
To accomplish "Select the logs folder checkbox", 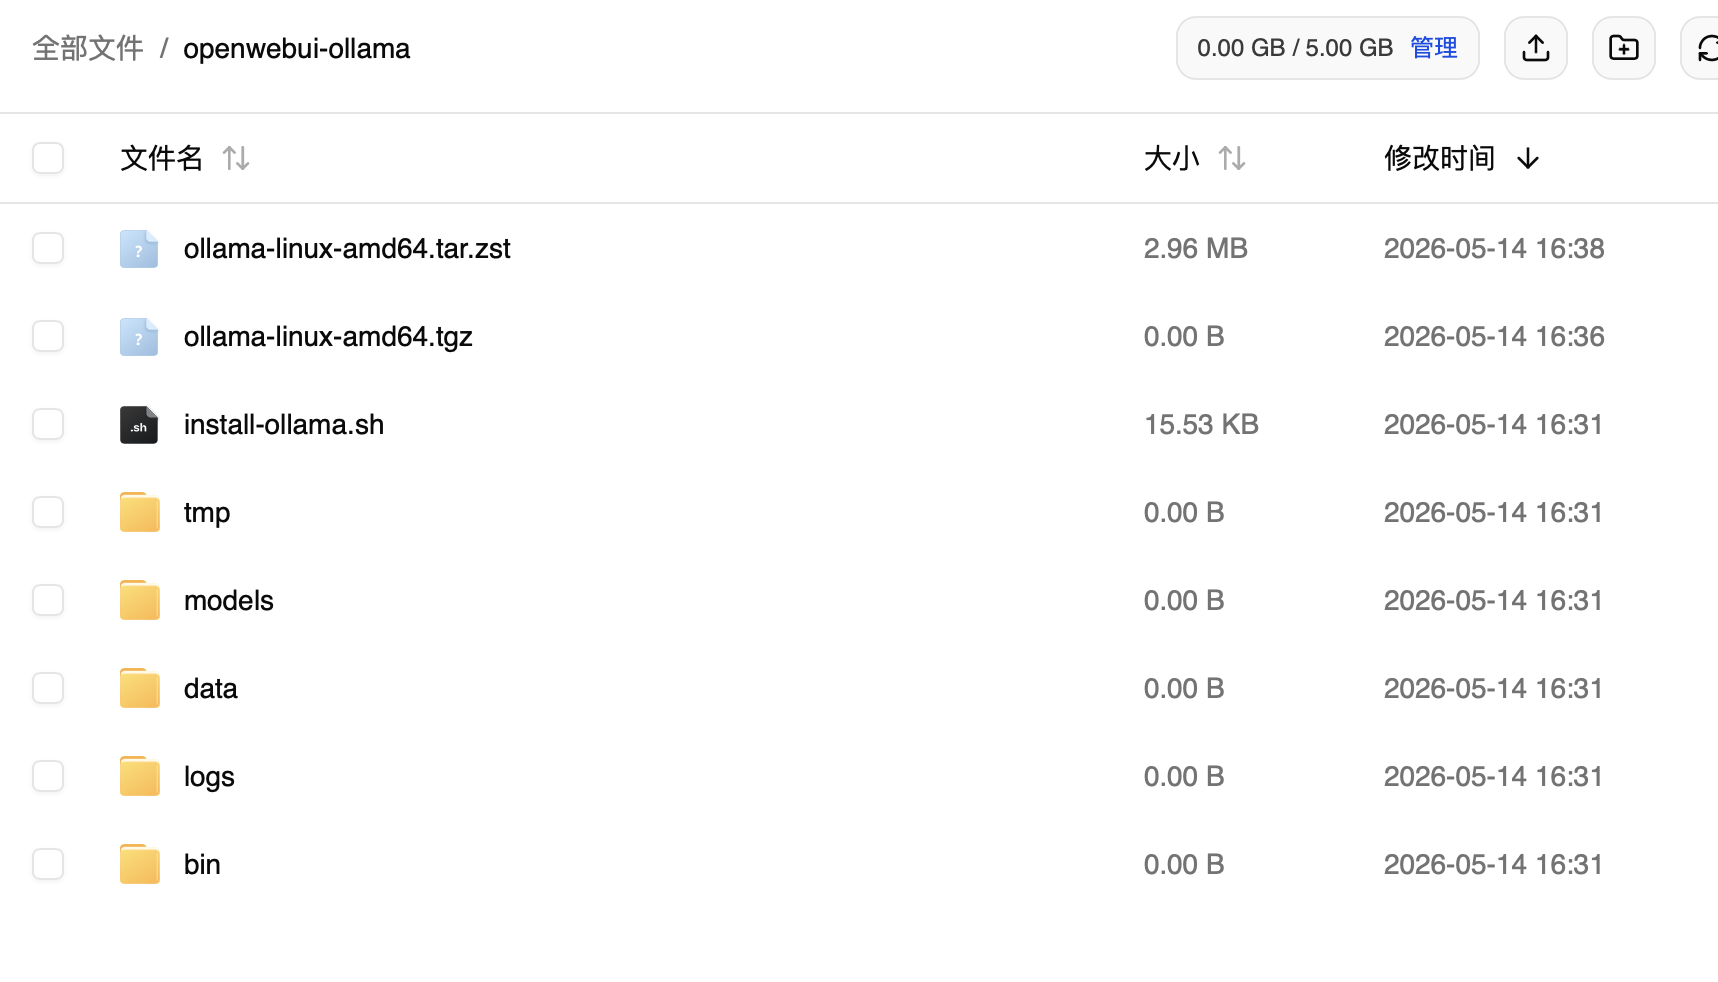I will coord(48,776).
